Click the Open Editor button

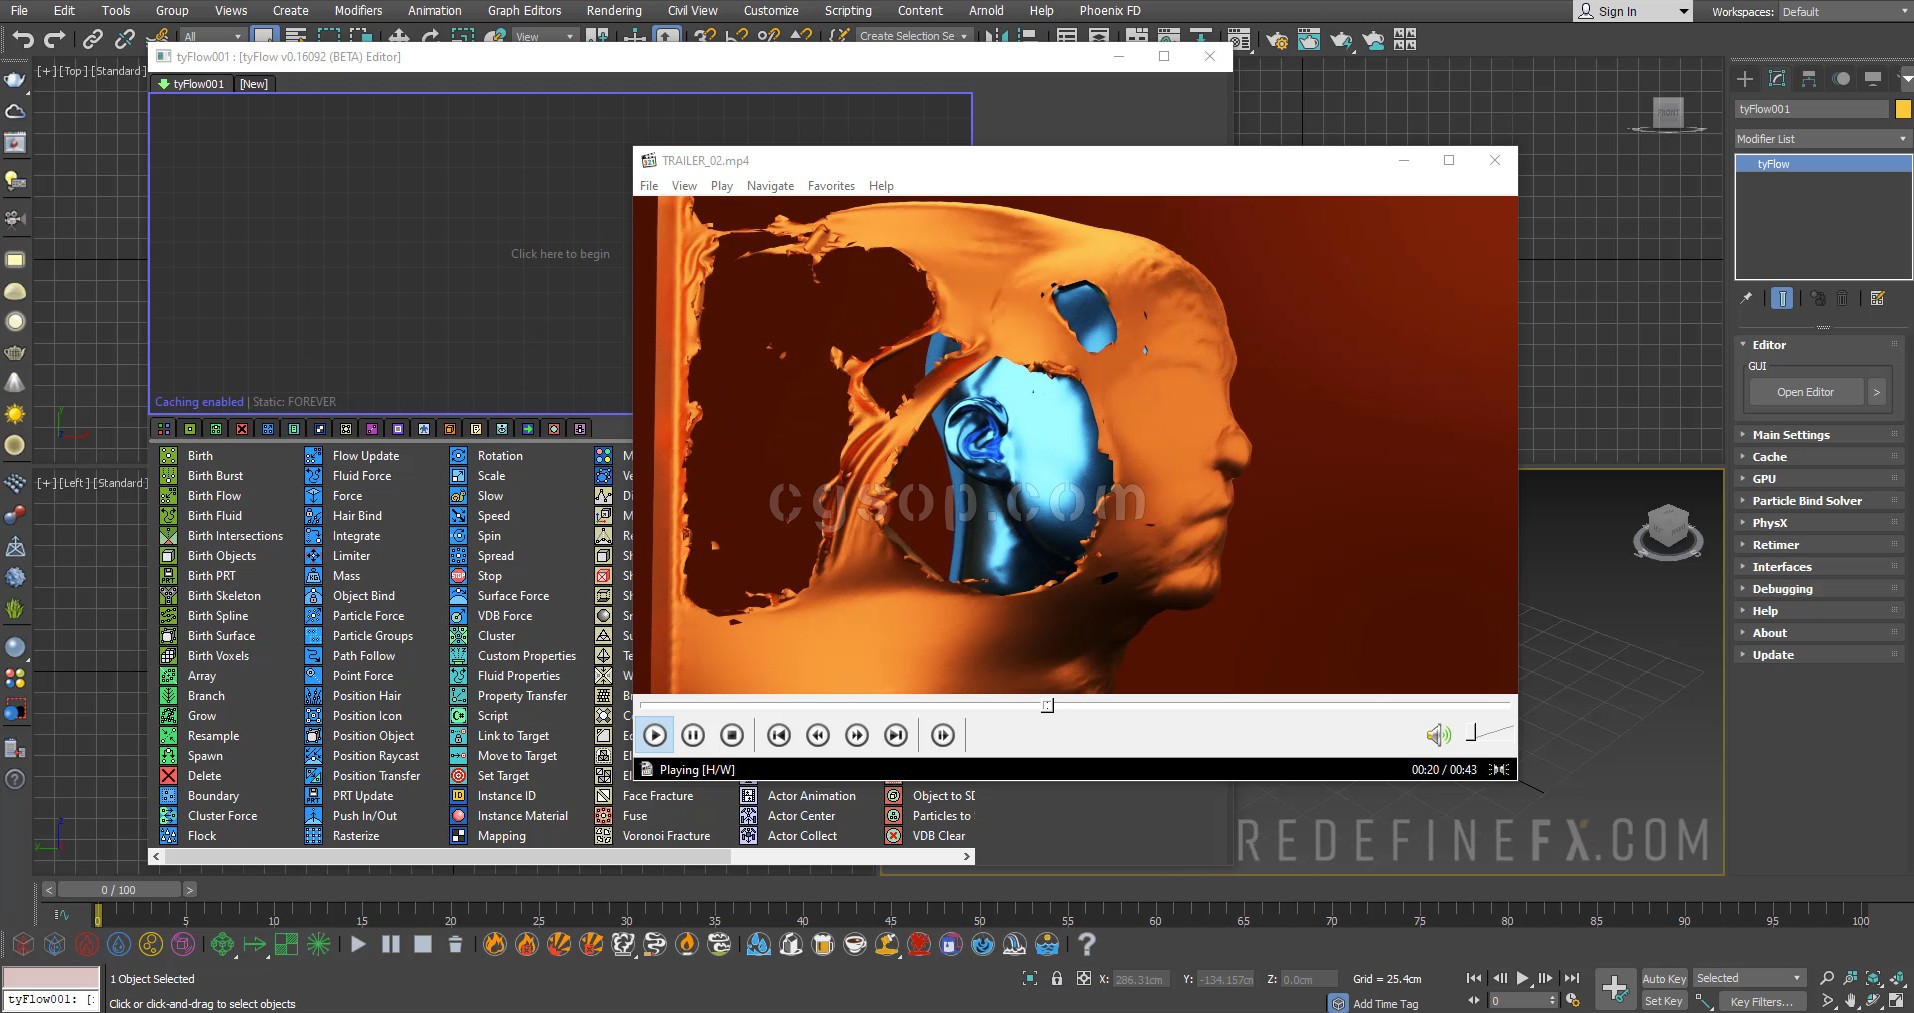click(1805, 392)
